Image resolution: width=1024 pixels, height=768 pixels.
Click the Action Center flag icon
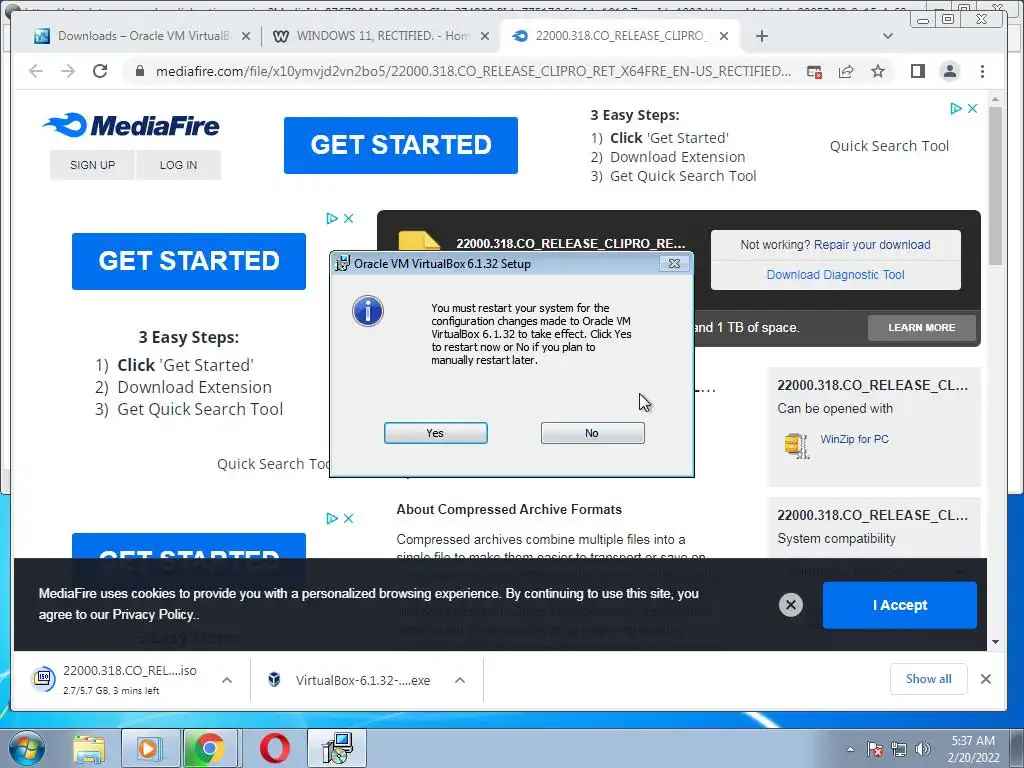click(875, 749)
